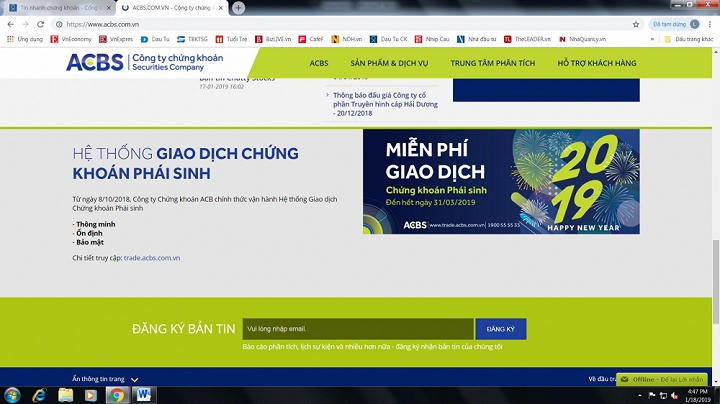Viewport: 720px width, 404px height.
Task: Reload the current page
Action: click(x=41, y=24)
